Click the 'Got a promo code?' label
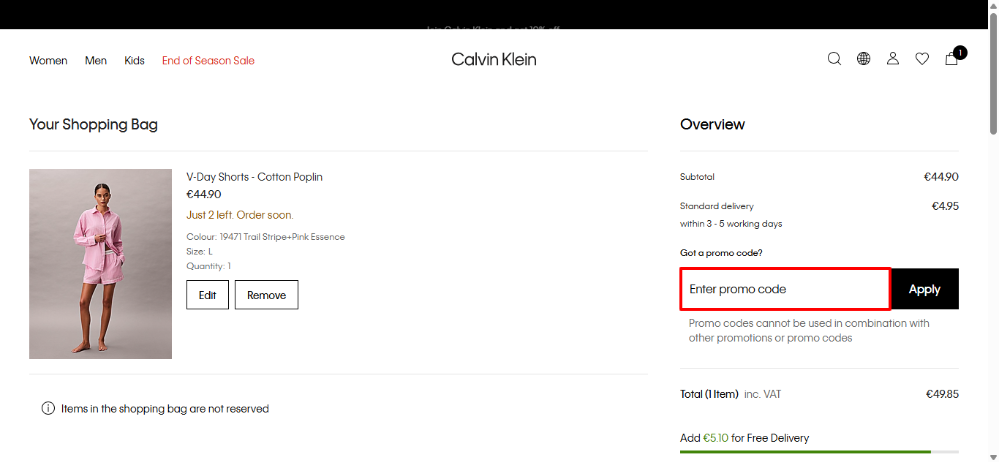Screen dimensions: 999x462 [721, 253]
